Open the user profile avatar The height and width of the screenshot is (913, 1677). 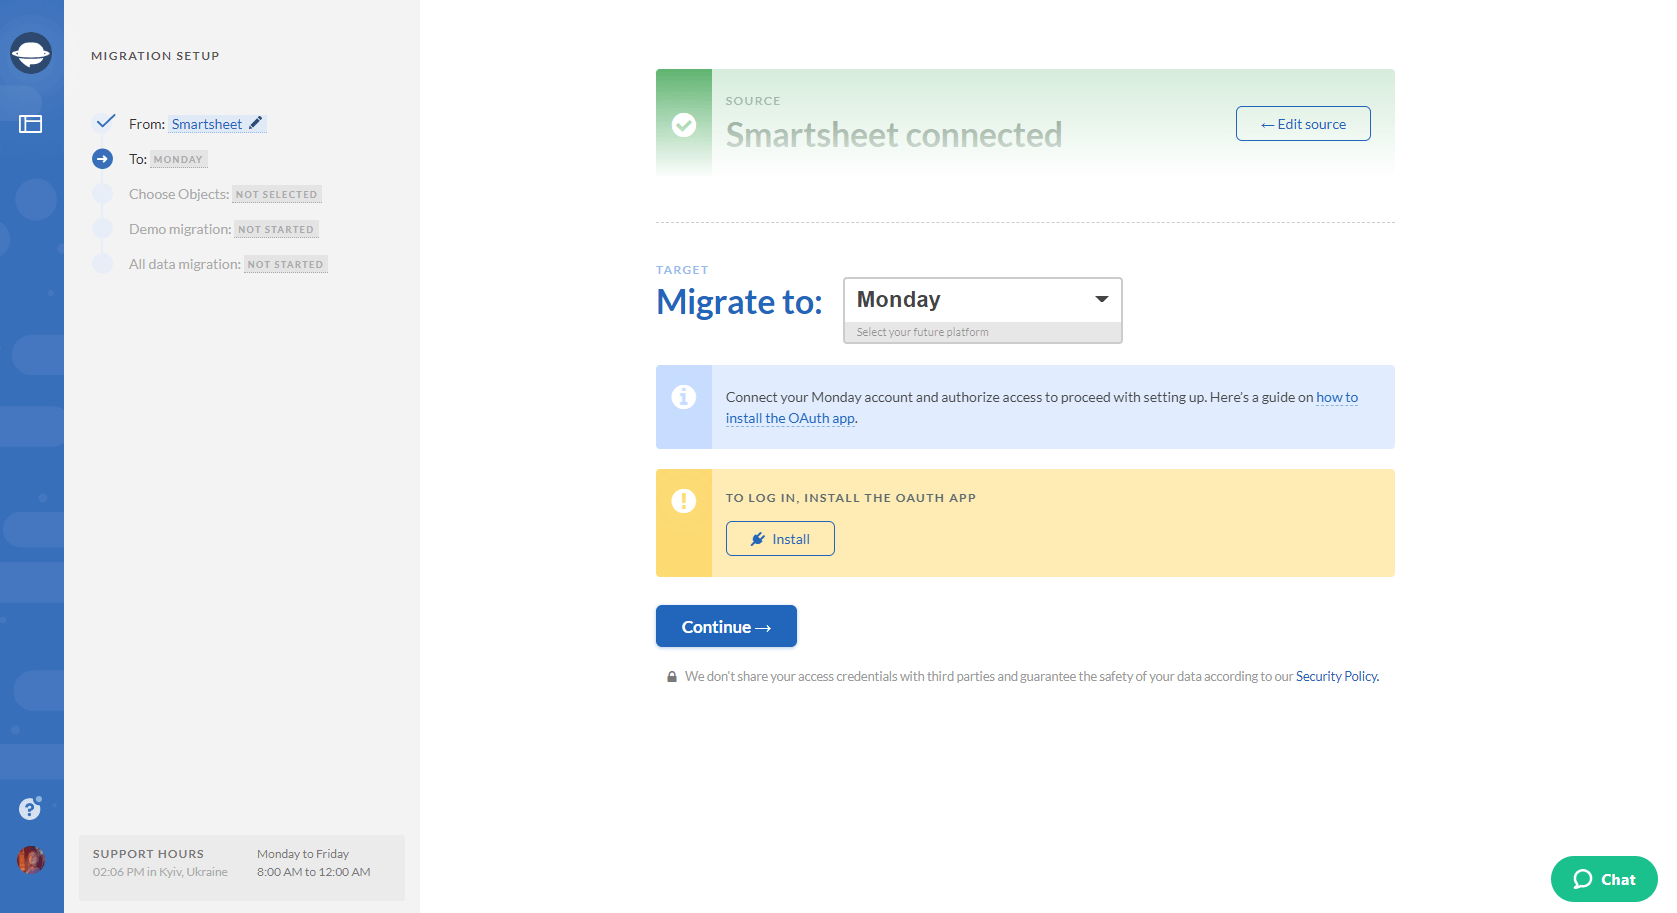pos(31,859)
